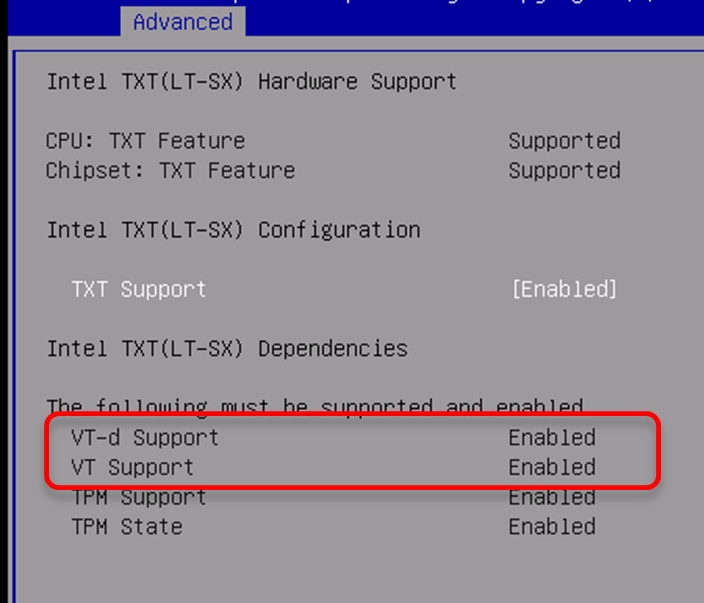704x603 pixels.
Task: Select the TXT Support option
Action: click(x=139, y=290)
